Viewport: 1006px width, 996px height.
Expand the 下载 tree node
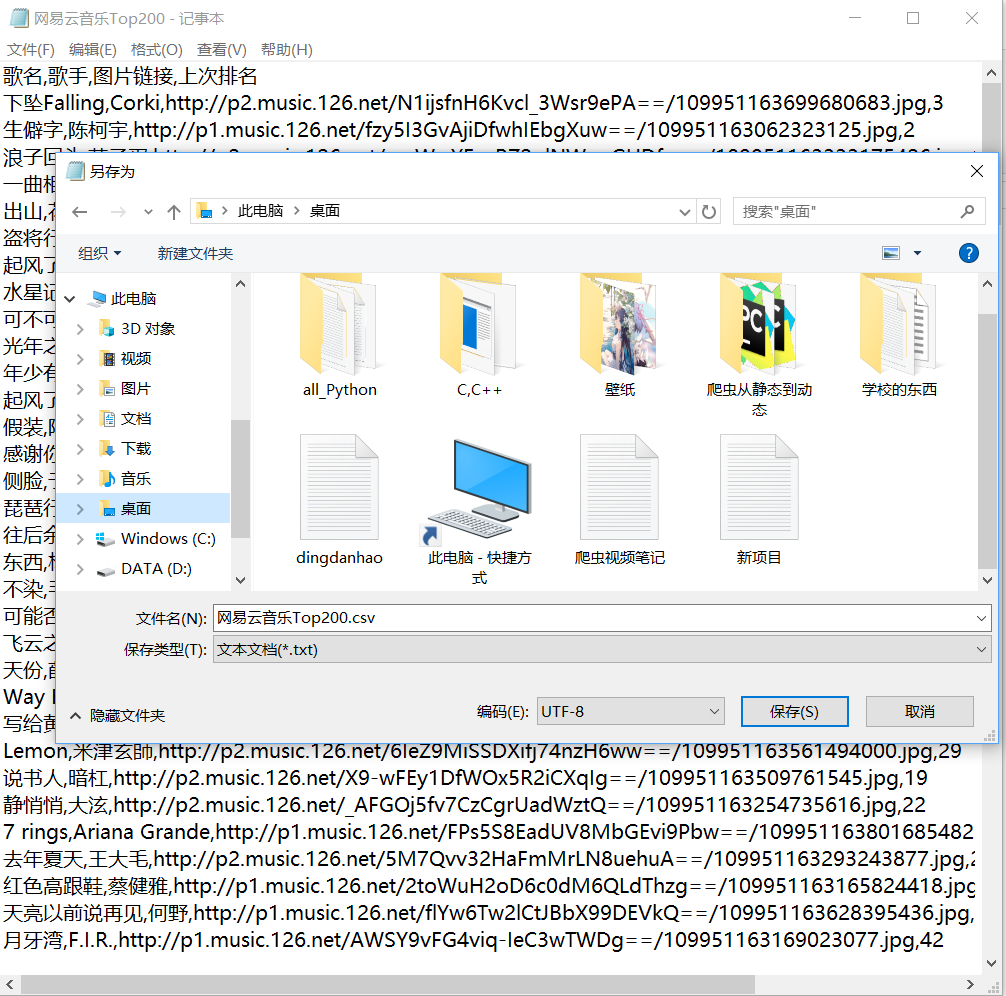pos(80,449)
